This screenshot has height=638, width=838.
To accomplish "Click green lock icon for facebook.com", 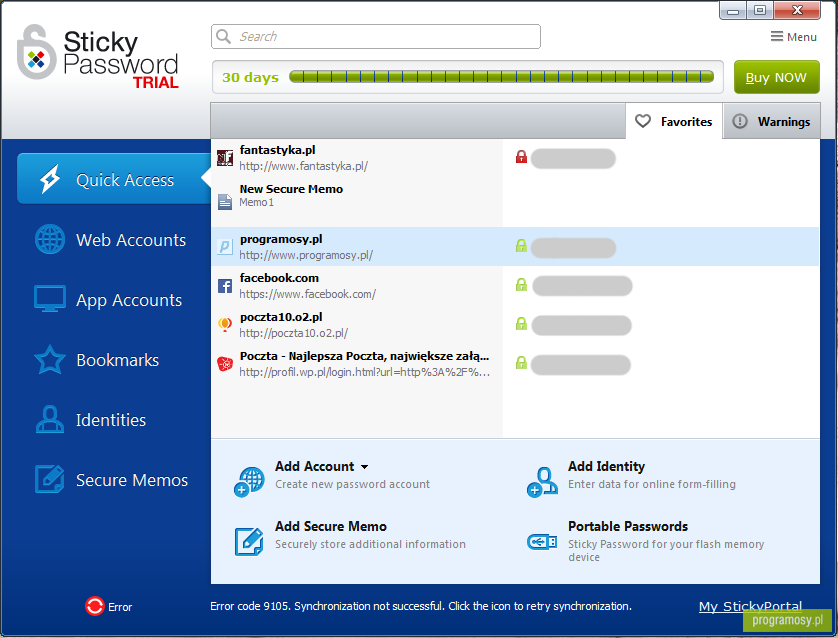I will pos(521,285).
